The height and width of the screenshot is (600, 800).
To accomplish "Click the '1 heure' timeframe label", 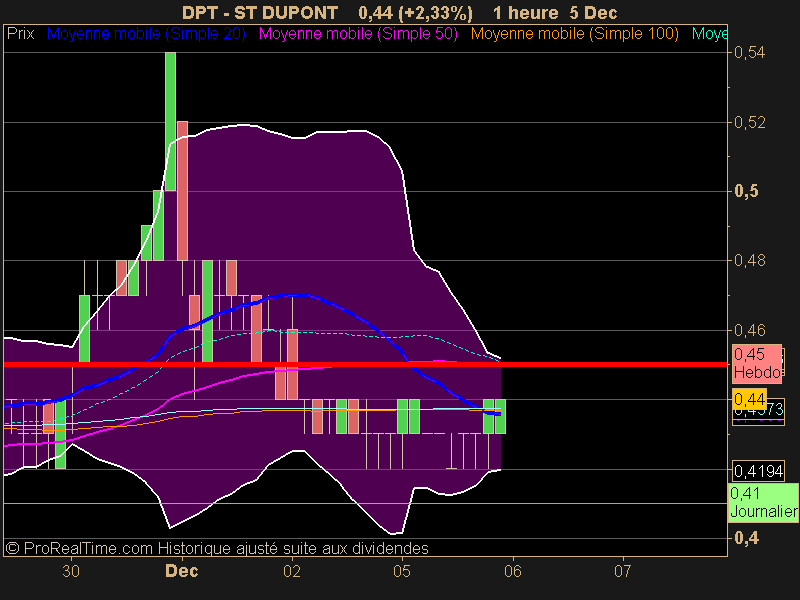I will click(526, 12).
